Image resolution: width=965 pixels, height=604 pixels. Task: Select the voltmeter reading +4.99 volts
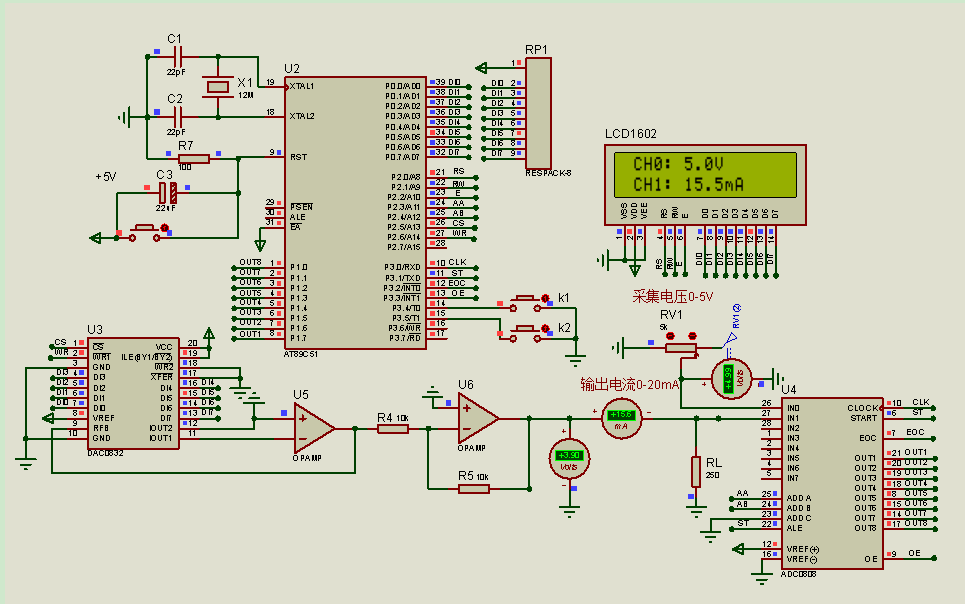point(732,379)
